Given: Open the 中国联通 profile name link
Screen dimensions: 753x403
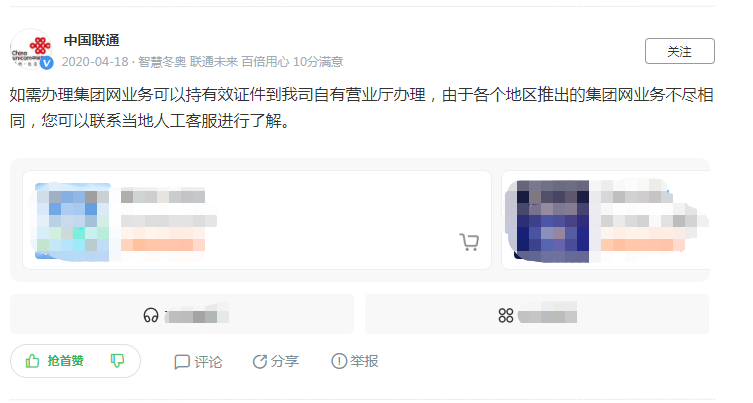Looking at the screenshot, I should pyautogui.click(x=92, y=40).
